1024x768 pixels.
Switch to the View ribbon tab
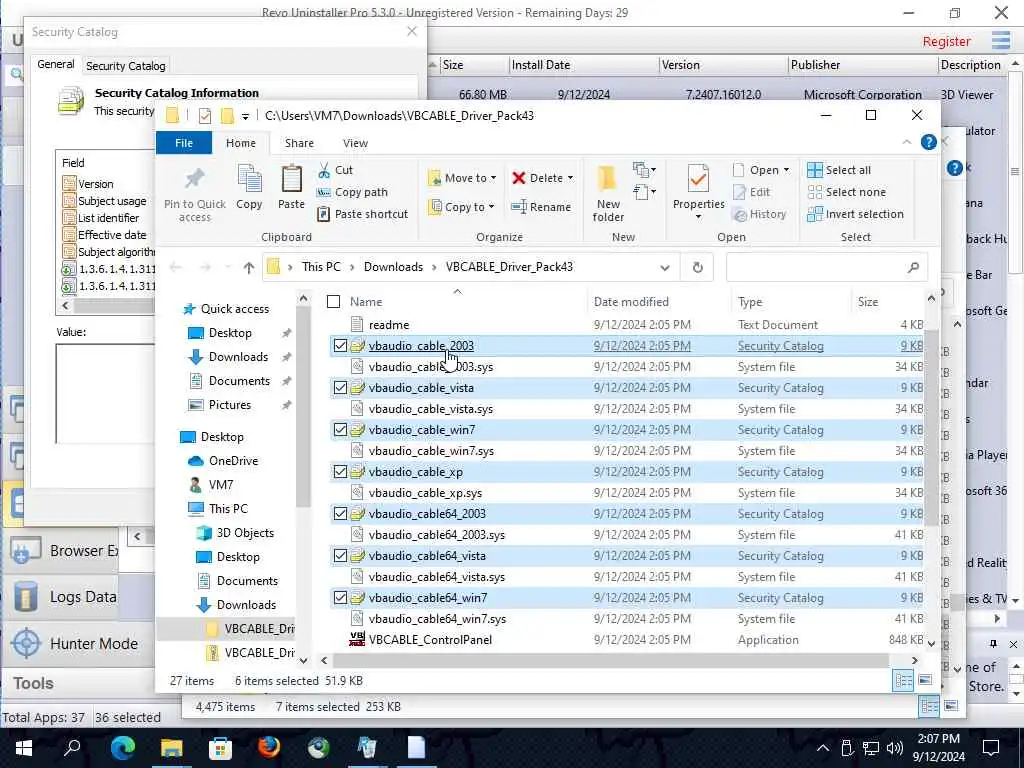(x=355, y=143)
